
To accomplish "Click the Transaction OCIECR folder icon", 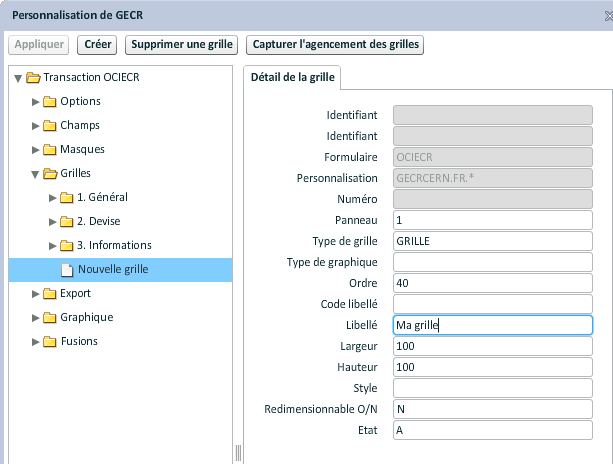I will point(33,77).
